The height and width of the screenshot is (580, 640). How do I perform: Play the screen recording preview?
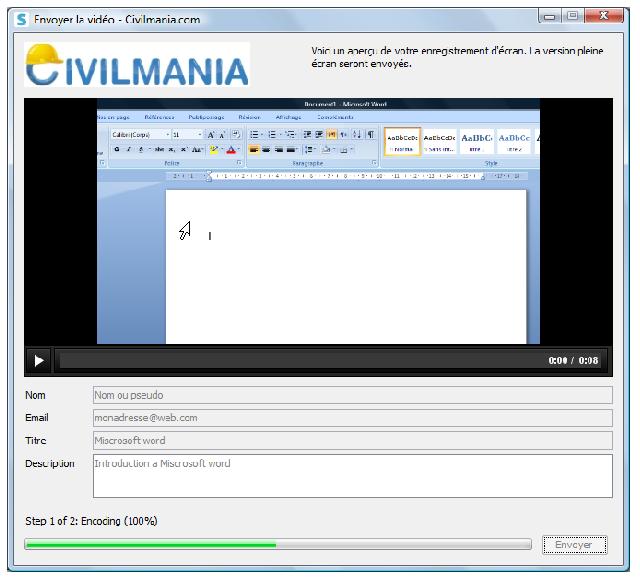[x=39, y=361]
